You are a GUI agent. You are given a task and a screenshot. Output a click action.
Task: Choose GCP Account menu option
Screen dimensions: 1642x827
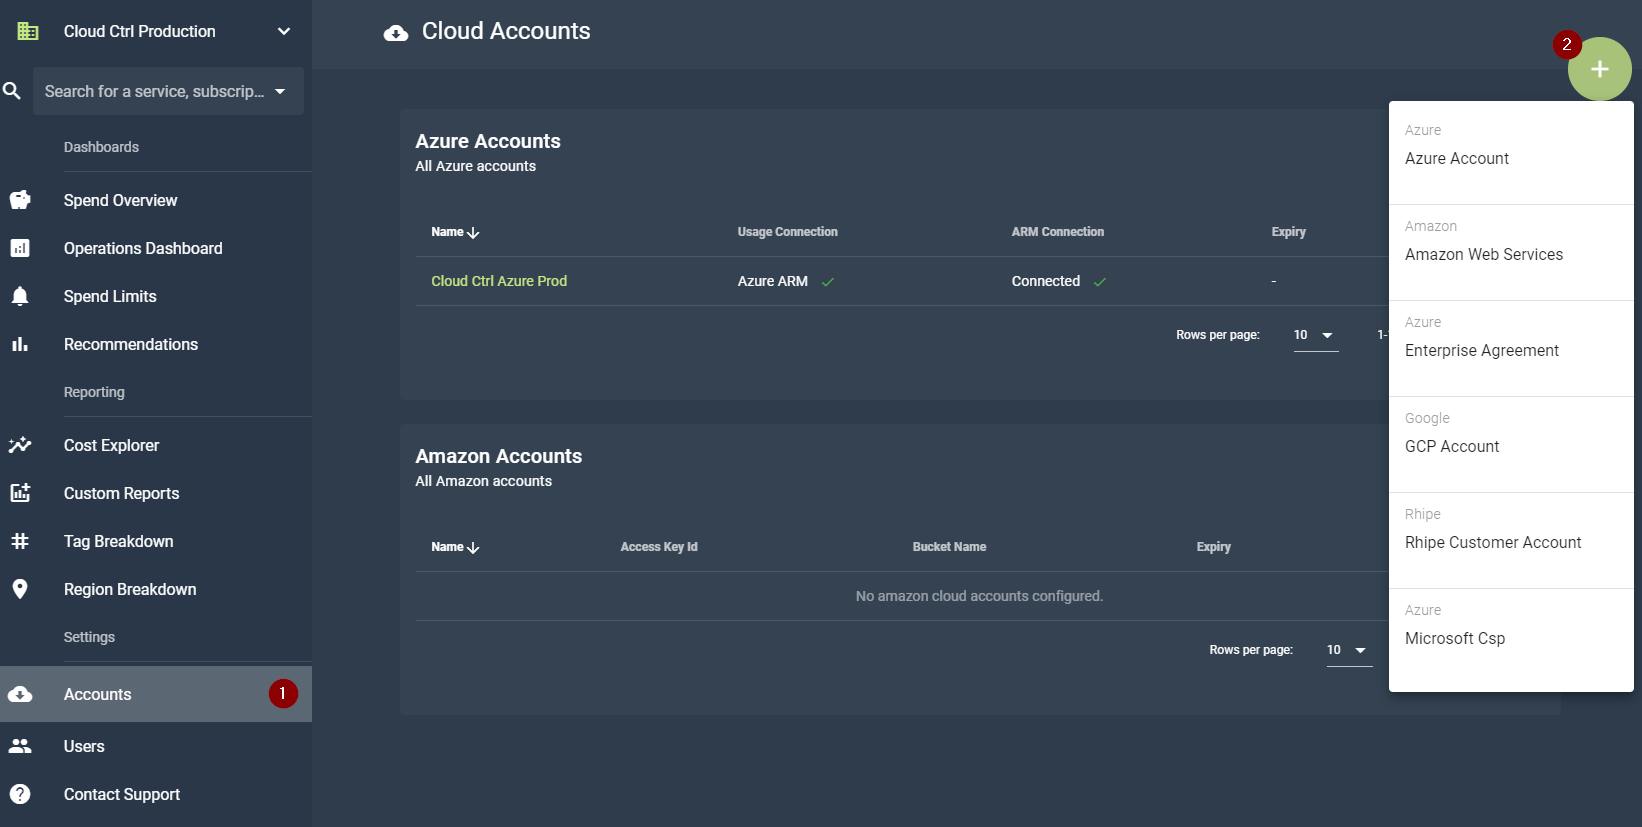pos(1511,446)
